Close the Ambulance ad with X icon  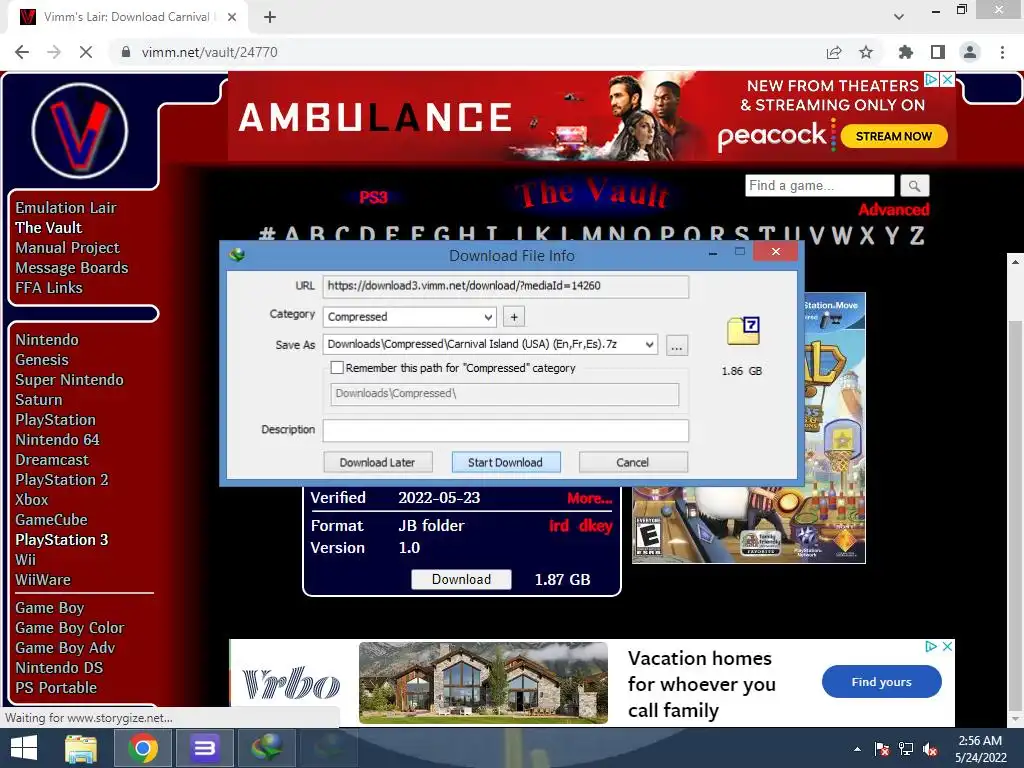click(947, 80)
